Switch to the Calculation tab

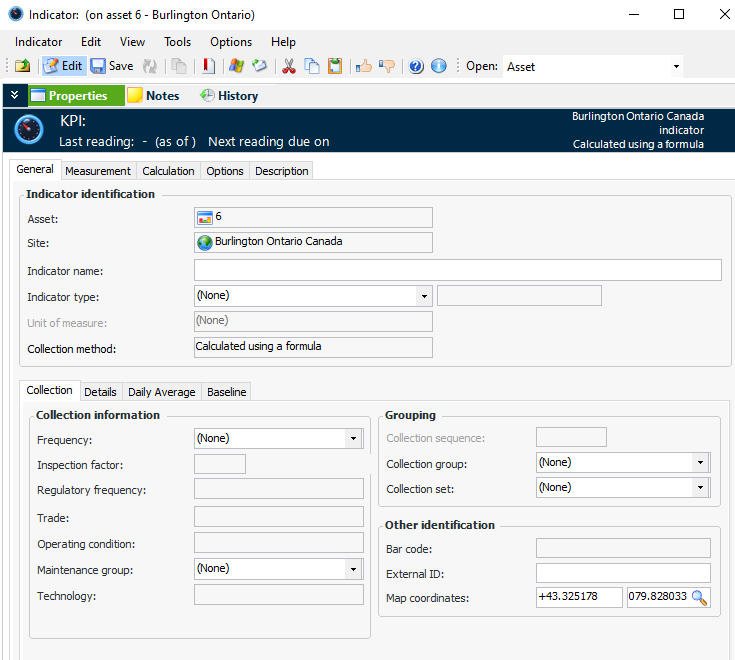168,171
